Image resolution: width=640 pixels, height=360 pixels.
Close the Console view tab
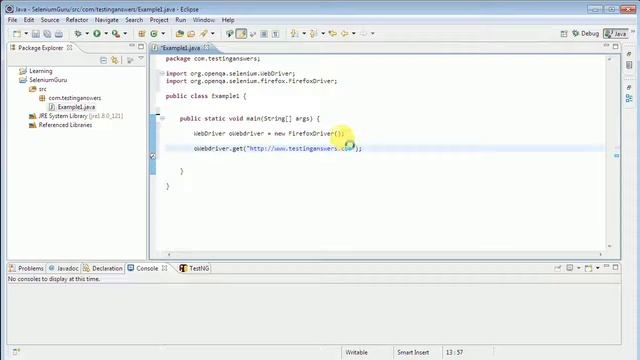[164, 268]
